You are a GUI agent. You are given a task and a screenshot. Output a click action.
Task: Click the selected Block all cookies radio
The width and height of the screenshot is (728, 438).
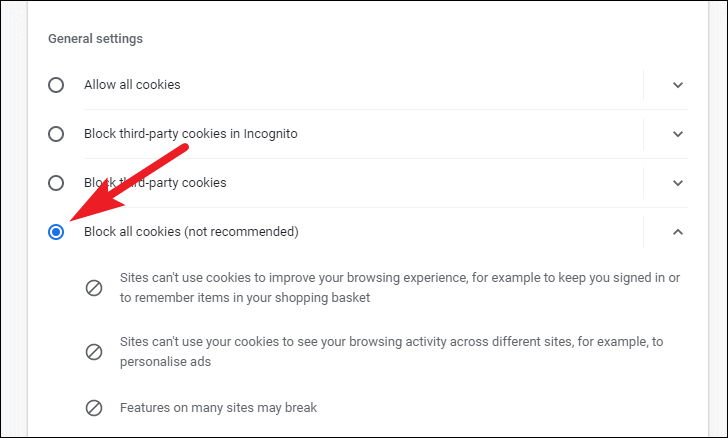56,232
